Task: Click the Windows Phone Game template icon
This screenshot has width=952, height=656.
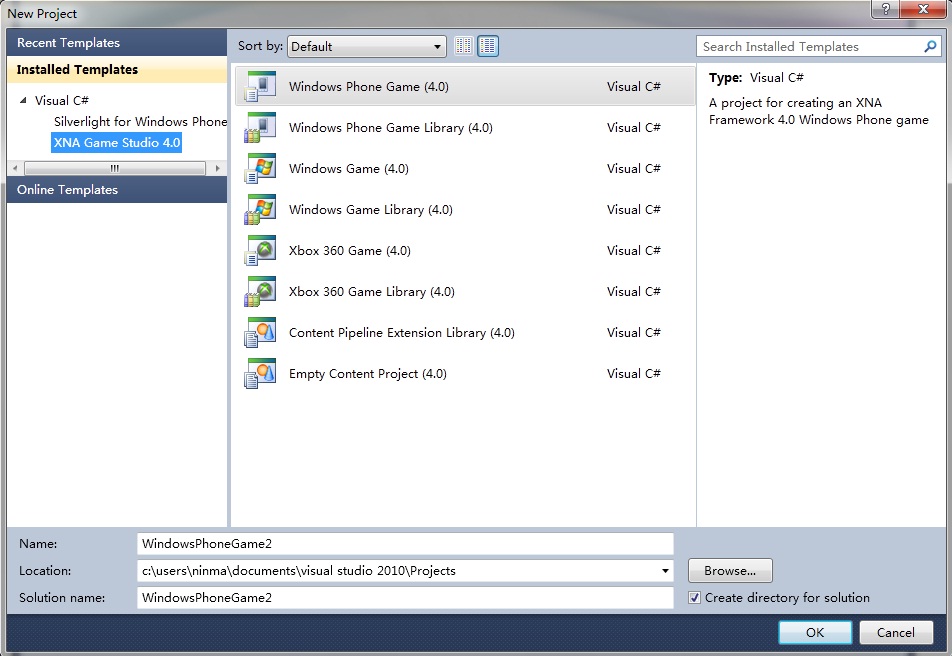Action: point(260,87)
